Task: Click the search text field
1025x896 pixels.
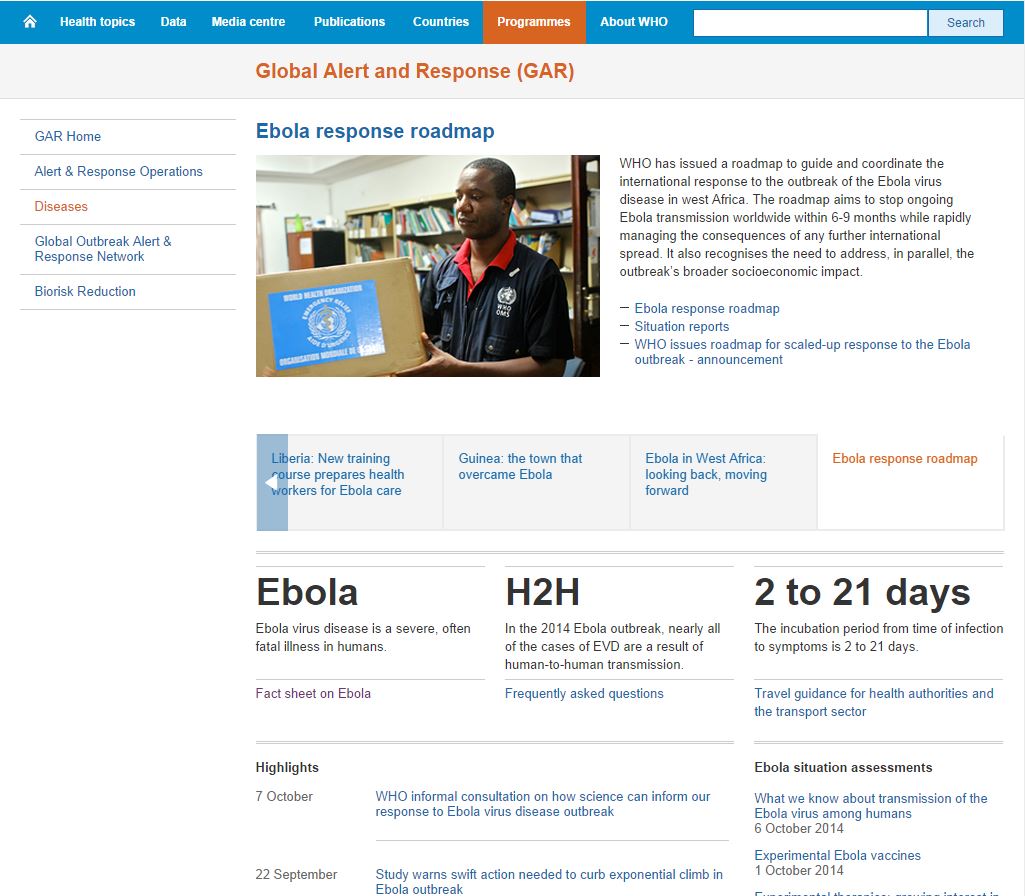Action: click(x=810, y=23)
